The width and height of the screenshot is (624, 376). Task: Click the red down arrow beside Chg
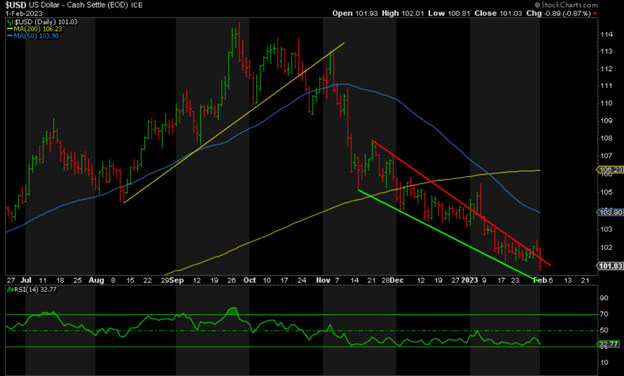point(595,14)
